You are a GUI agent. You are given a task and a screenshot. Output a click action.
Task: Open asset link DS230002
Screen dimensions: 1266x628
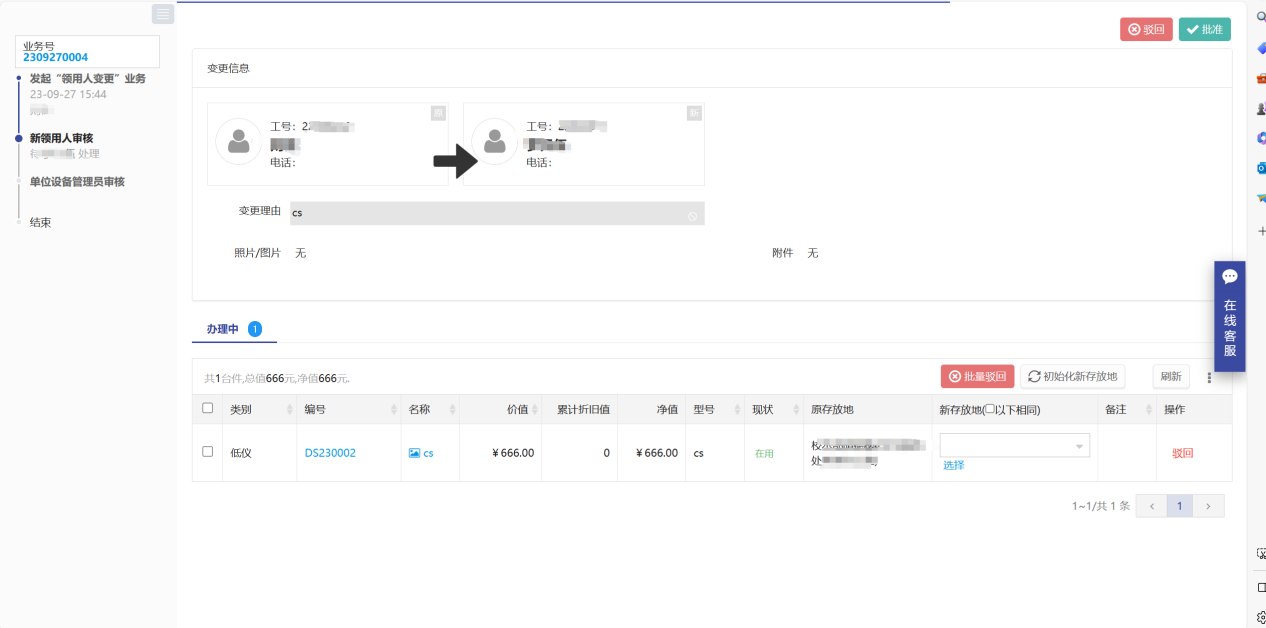tap(330, 453)
